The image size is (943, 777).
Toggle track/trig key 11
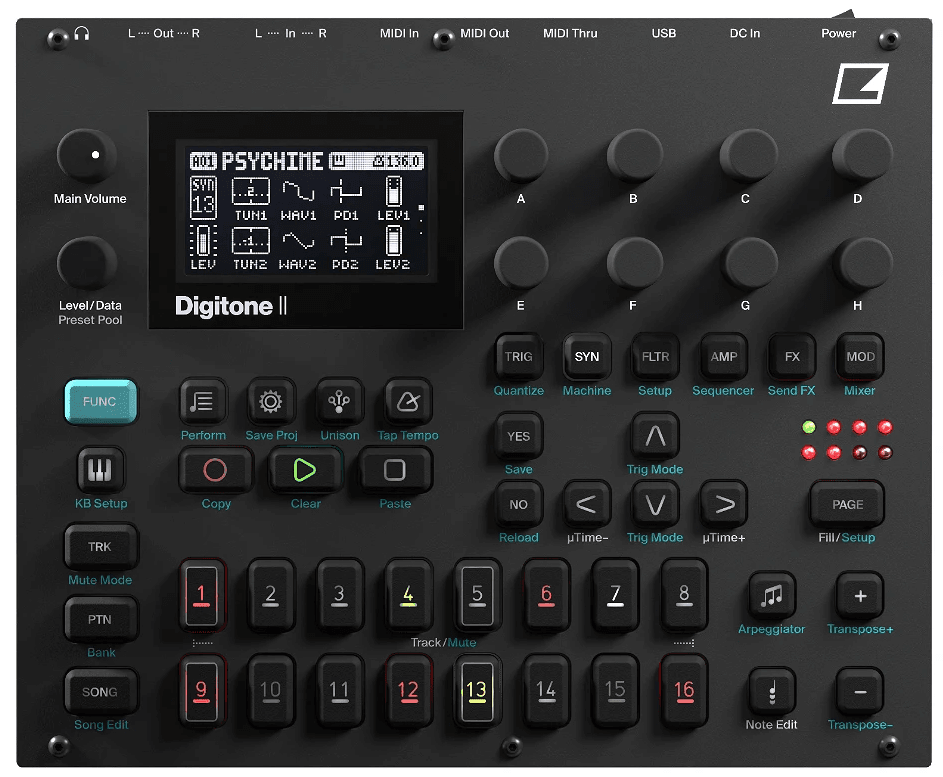click(339, 690)
